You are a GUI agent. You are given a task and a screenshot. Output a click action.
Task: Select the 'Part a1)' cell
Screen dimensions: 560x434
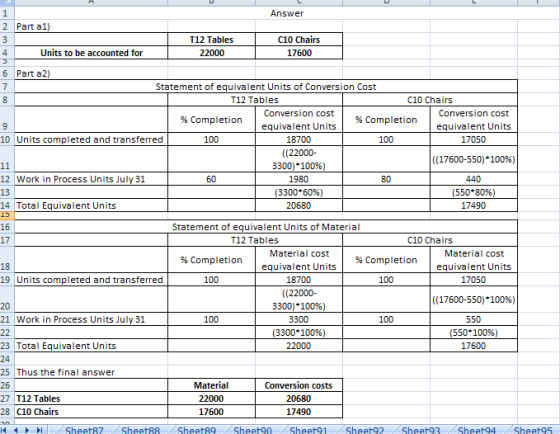91,26
